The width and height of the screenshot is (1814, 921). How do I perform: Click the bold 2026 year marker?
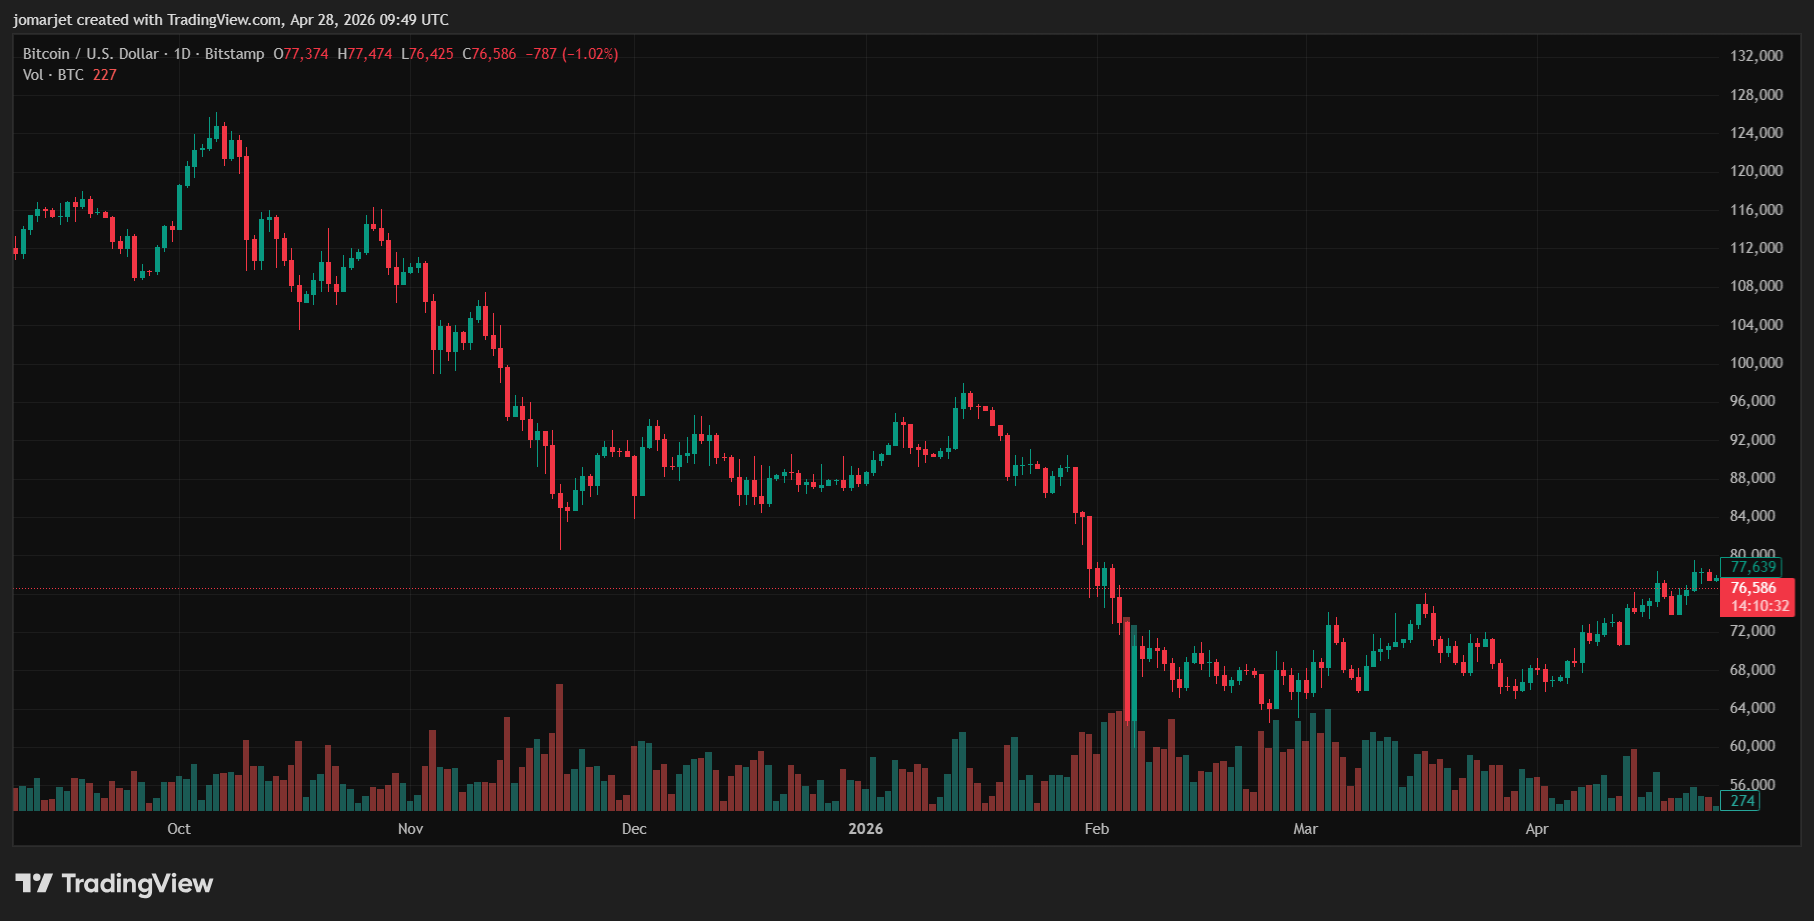pyautogui.click(x=865, y=829)
